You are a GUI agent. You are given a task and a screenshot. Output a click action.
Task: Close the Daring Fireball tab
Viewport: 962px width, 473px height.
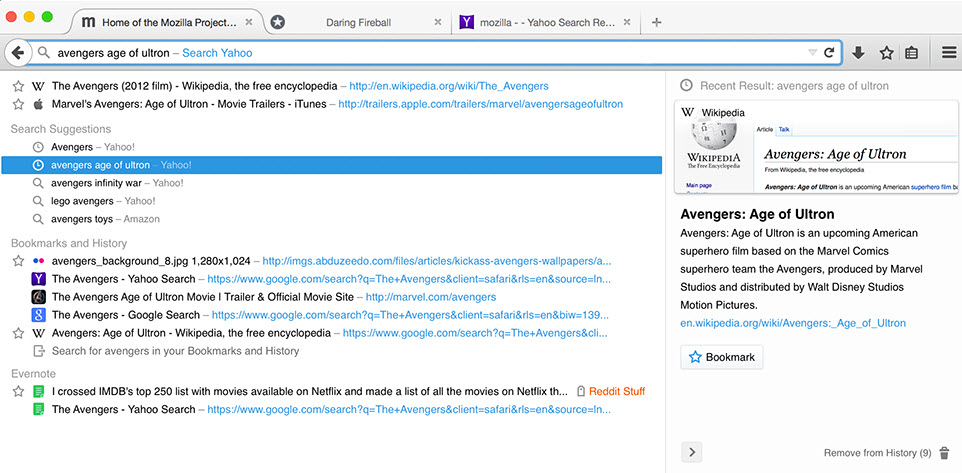437,22
